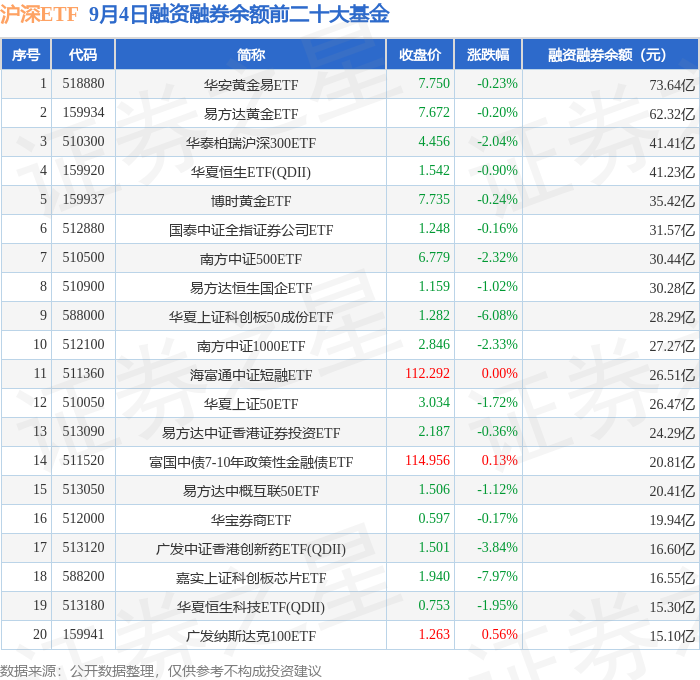Click the balance value 15.30亿
The height and width of the screenshot is (680, 700).
[x=672, y=607]
